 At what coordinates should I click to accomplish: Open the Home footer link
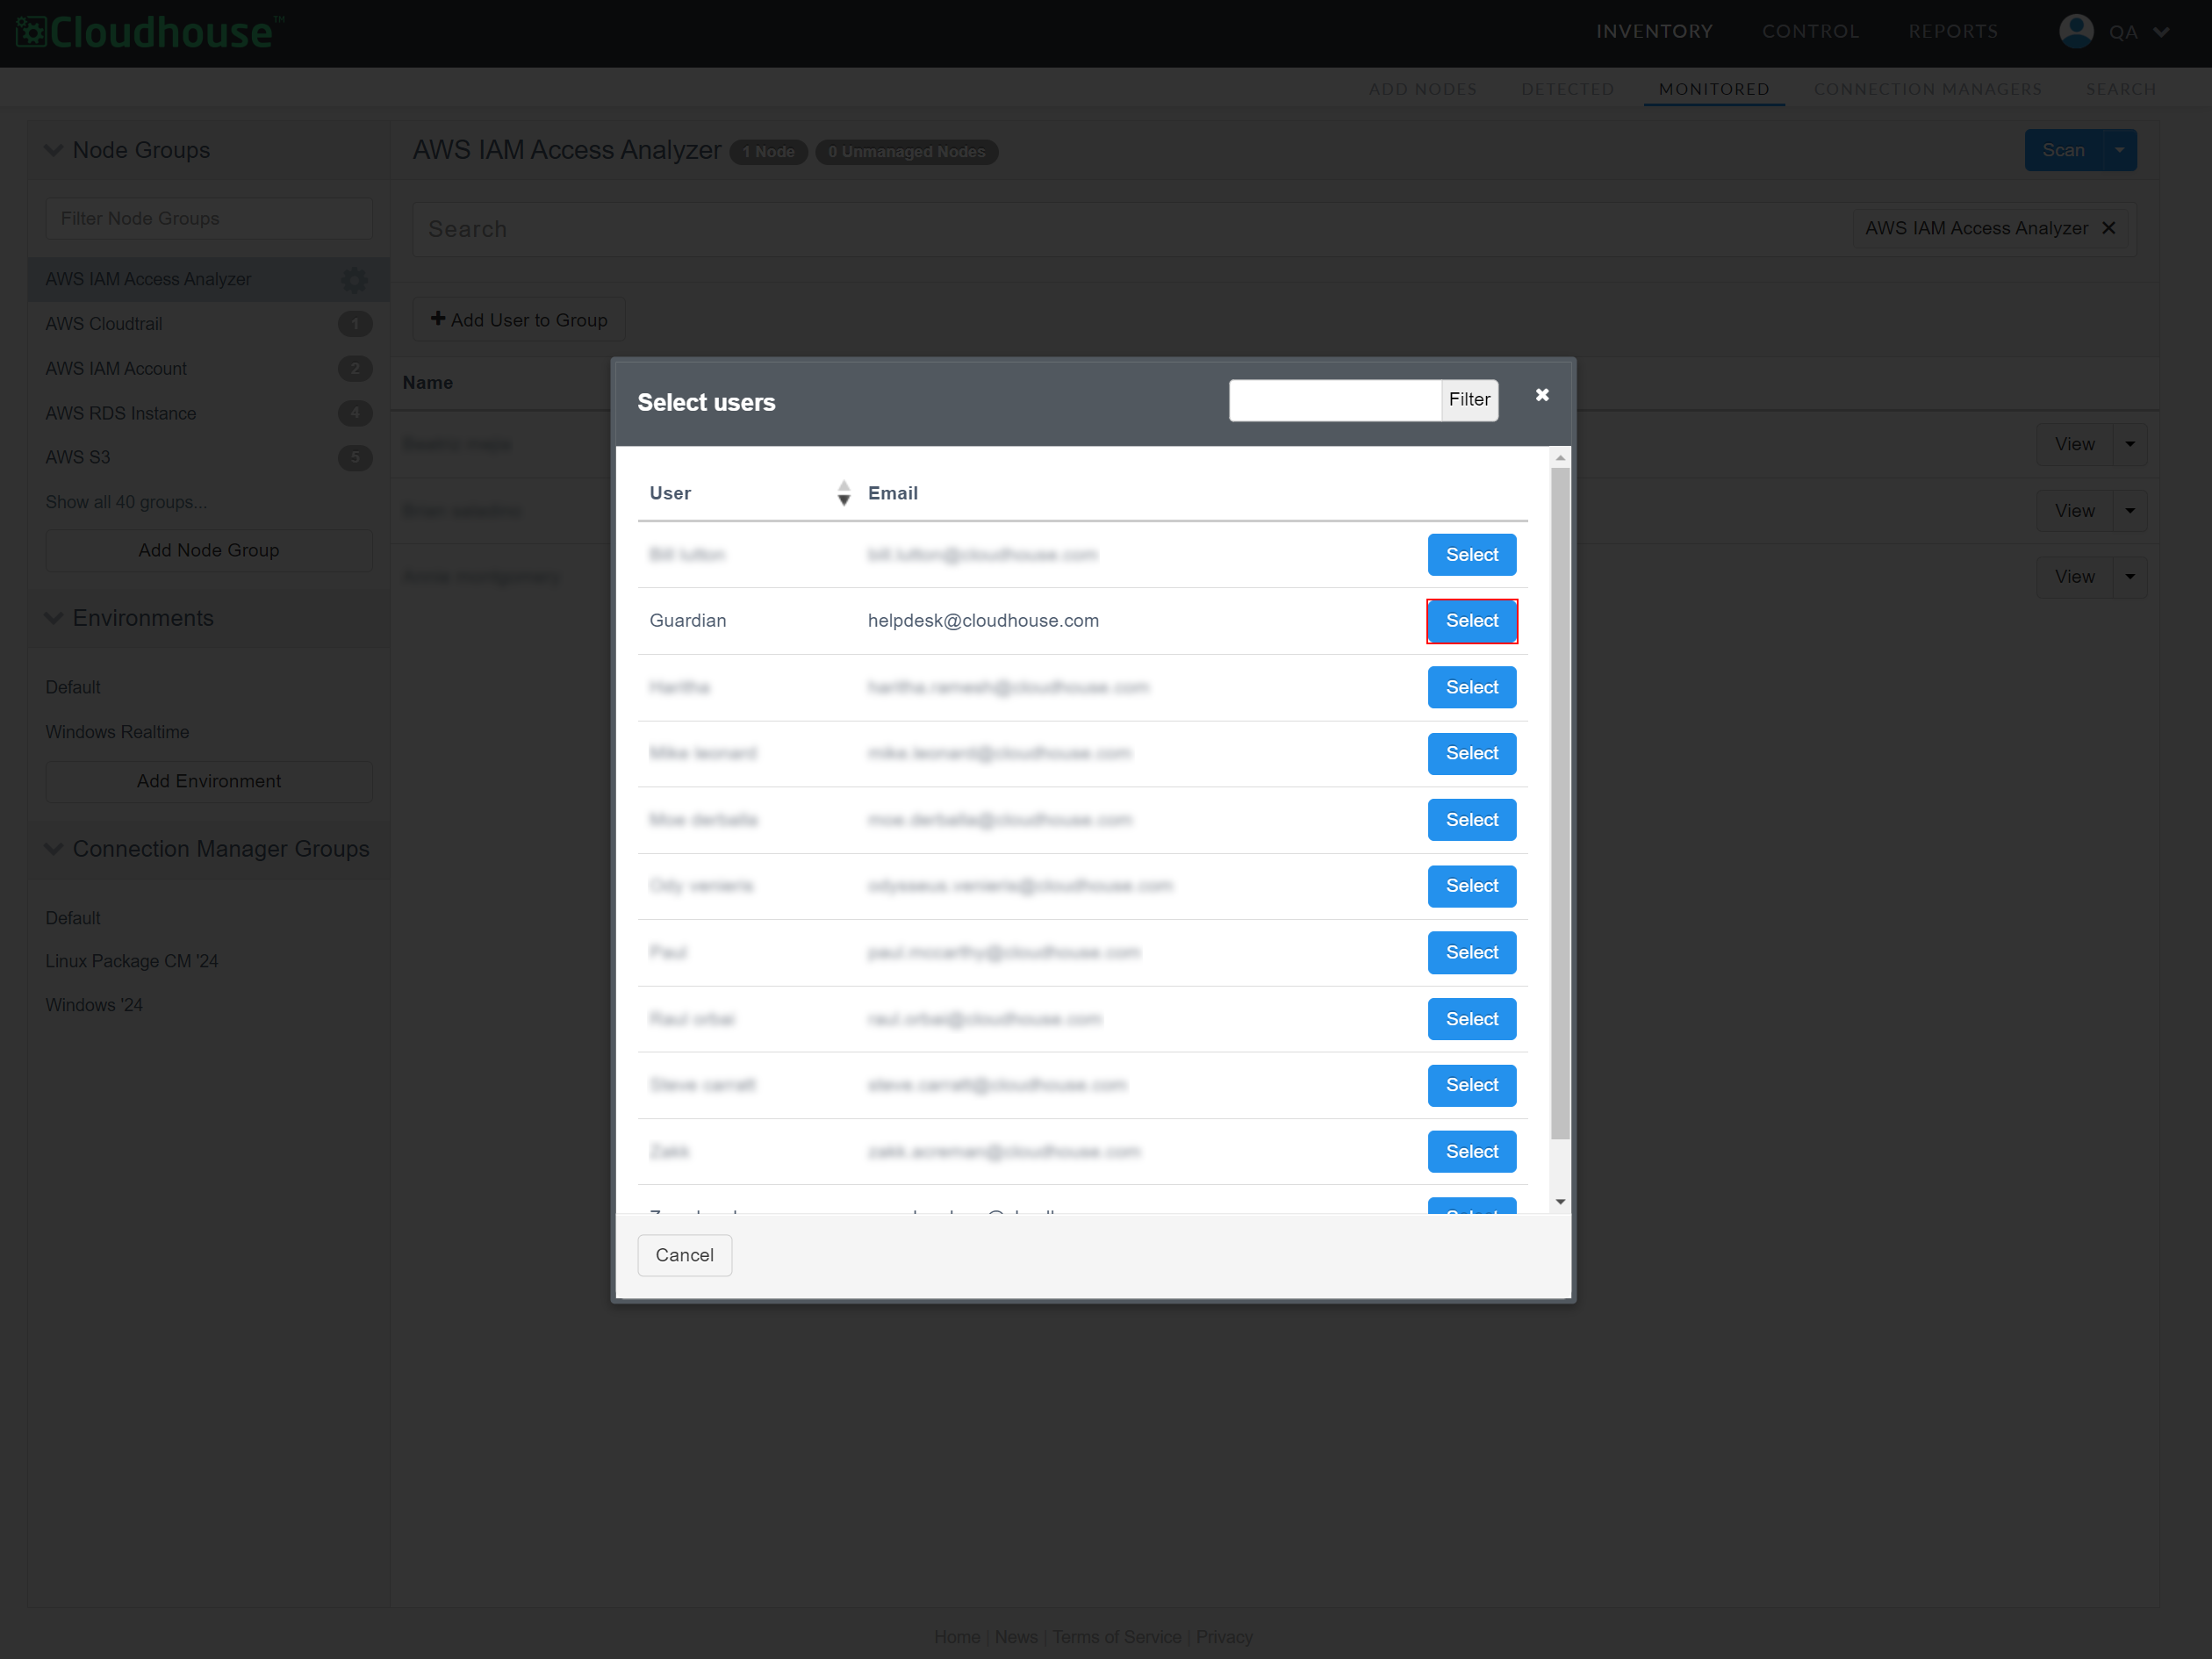tap(957, 1637)
